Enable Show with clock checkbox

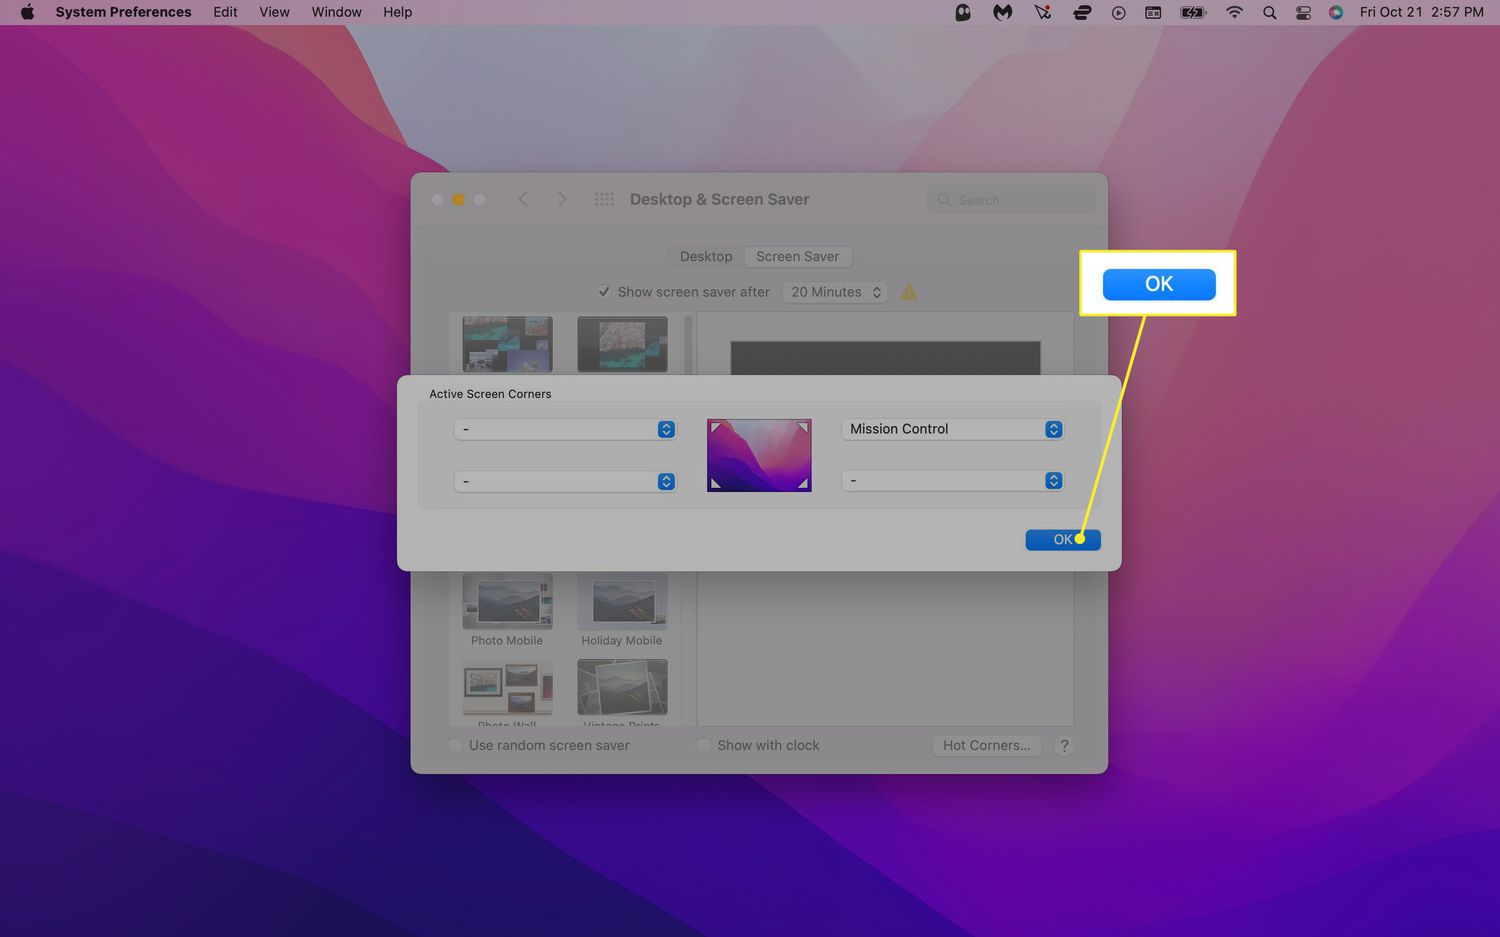point(704,745)
